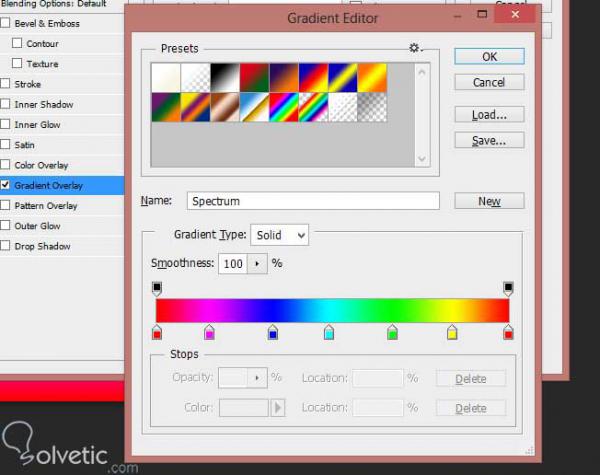Select the magenta color stop
Image resolution: width=600 pixels, height=475 pixels.
[x=209, y=332]
